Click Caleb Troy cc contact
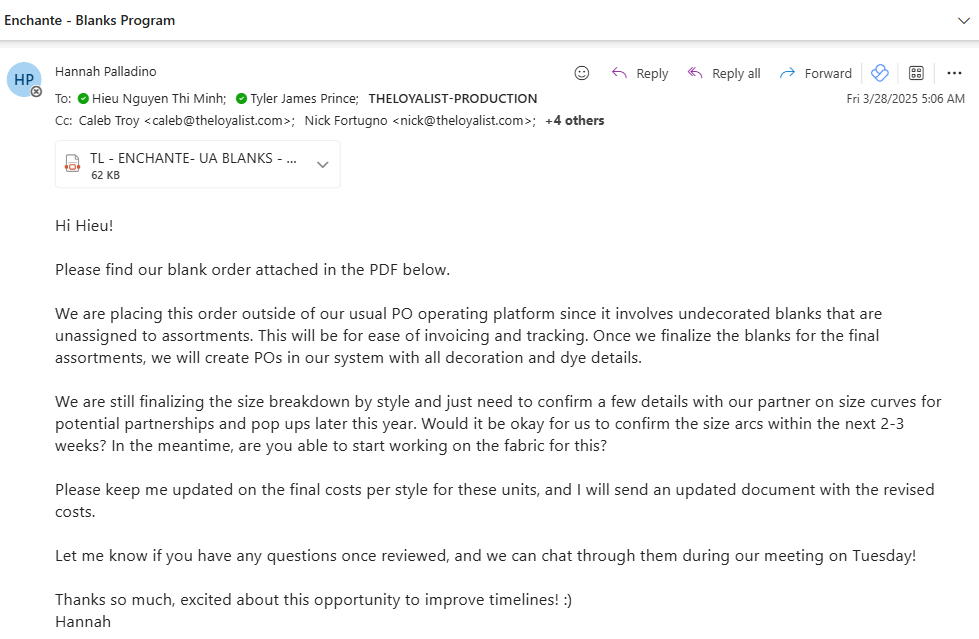 click(186, 121)
